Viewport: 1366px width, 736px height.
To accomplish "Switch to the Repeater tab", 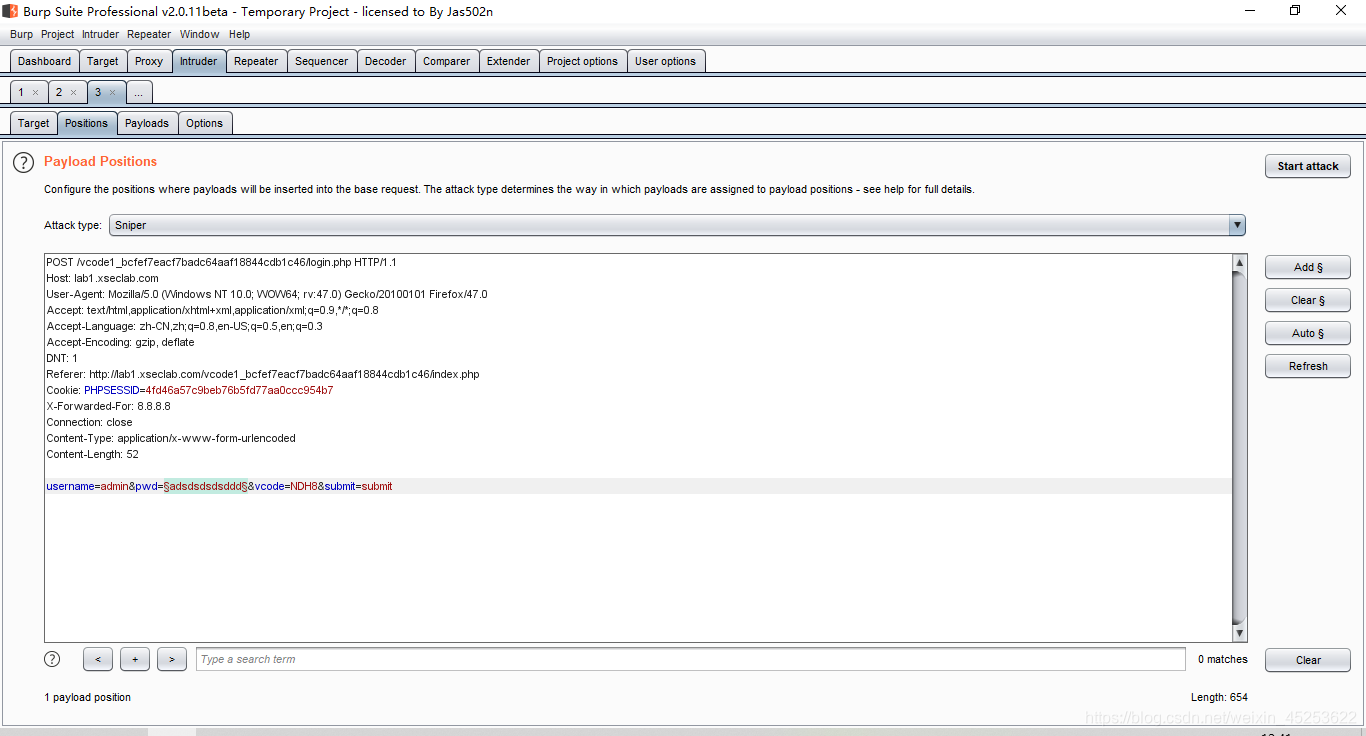I will tap(256, 61).
